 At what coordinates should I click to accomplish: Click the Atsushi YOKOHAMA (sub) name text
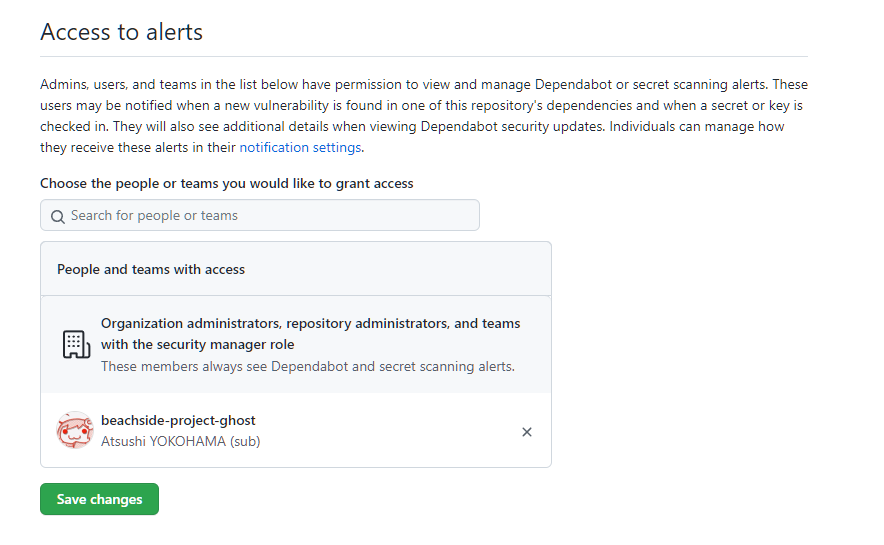180,441
